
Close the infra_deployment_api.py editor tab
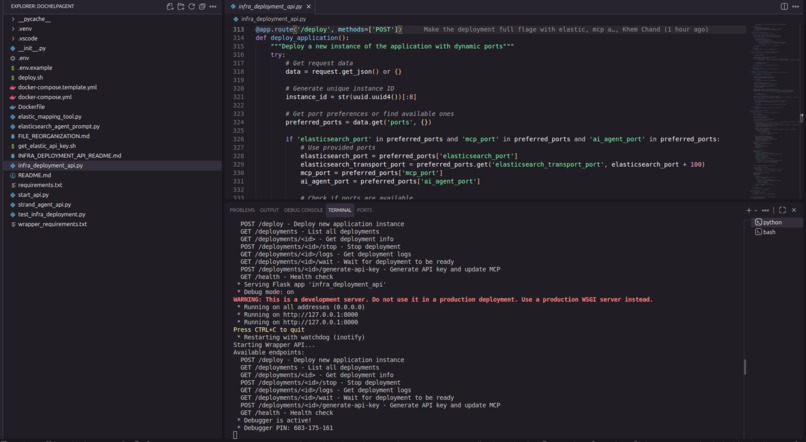click(x=308, y=7)
